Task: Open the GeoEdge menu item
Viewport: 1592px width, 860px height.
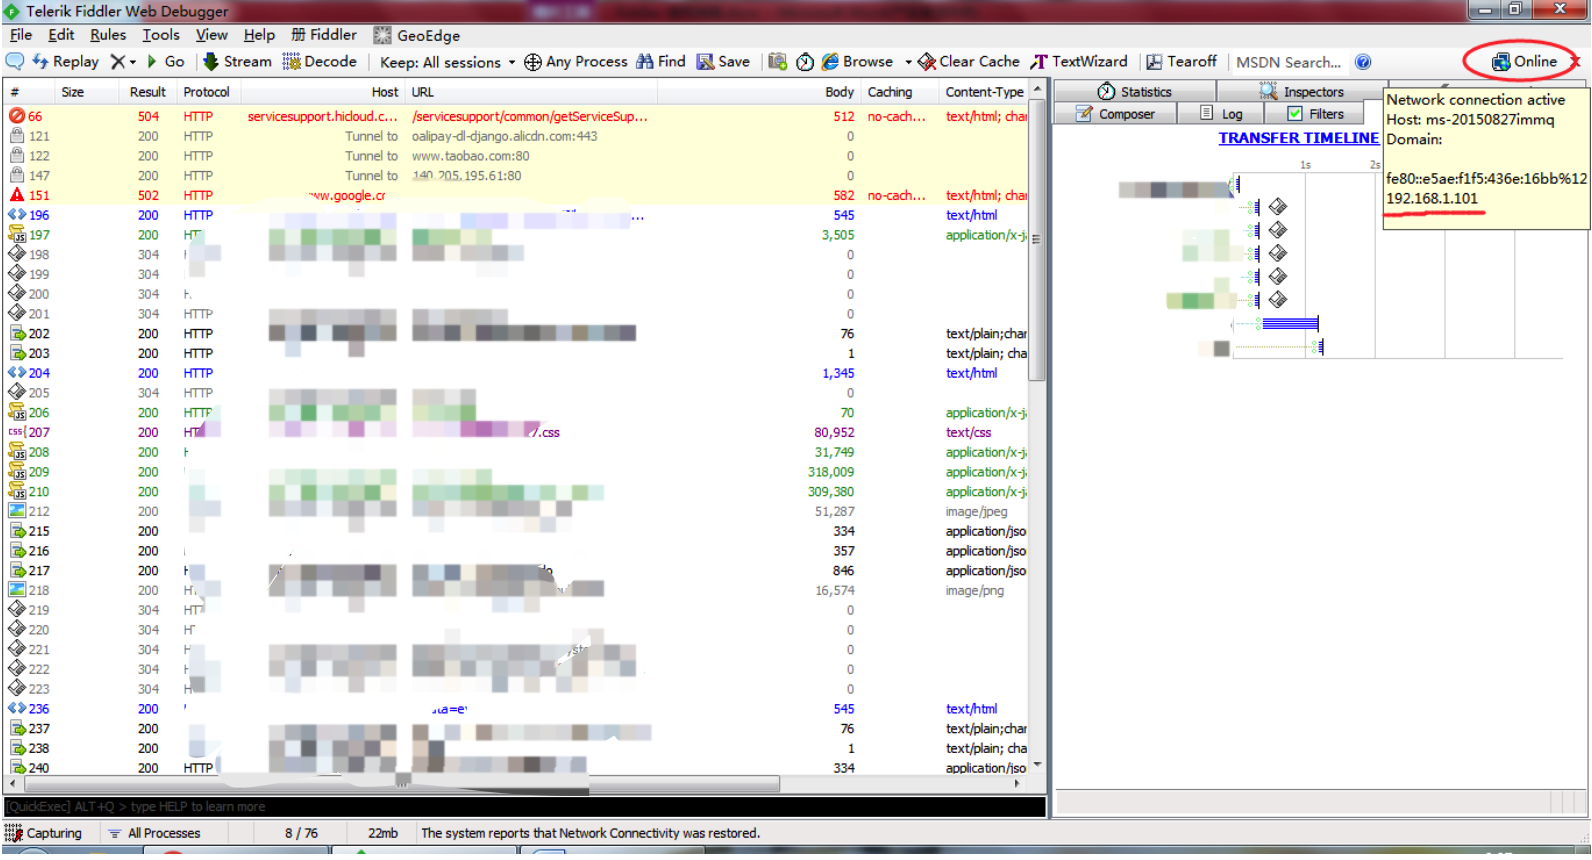Action: tap(417, 35)
